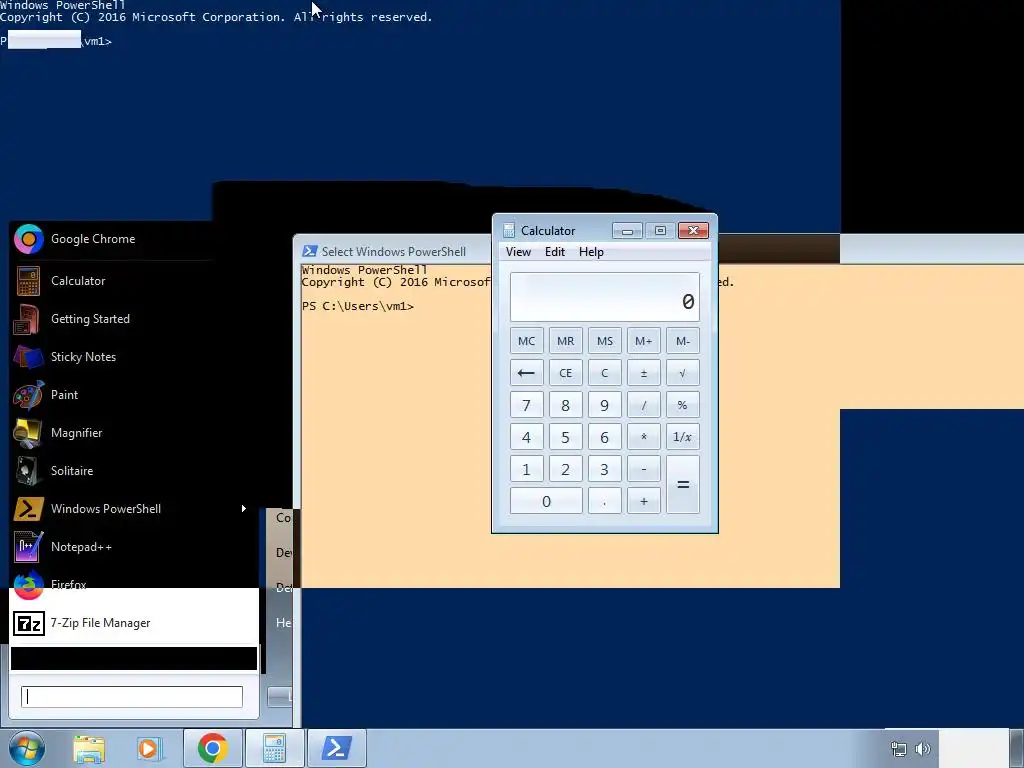Click digit 7 on Calculator
The height and width of the screenshot is (768, 1024).
click(526, 405)
